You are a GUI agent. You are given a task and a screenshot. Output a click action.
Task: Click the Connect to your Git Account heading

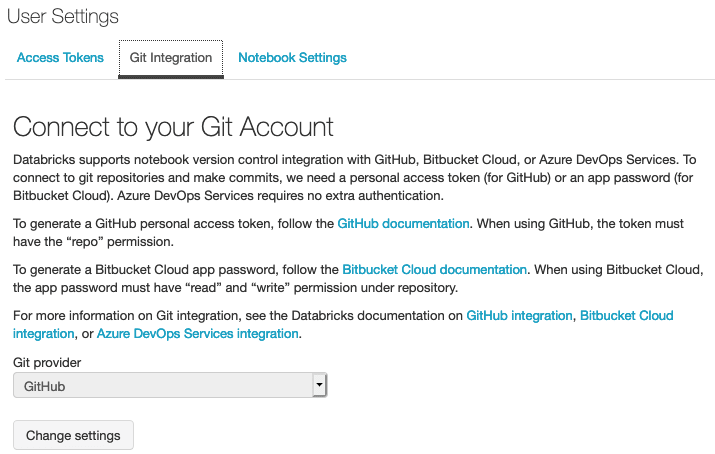point(173,127)
